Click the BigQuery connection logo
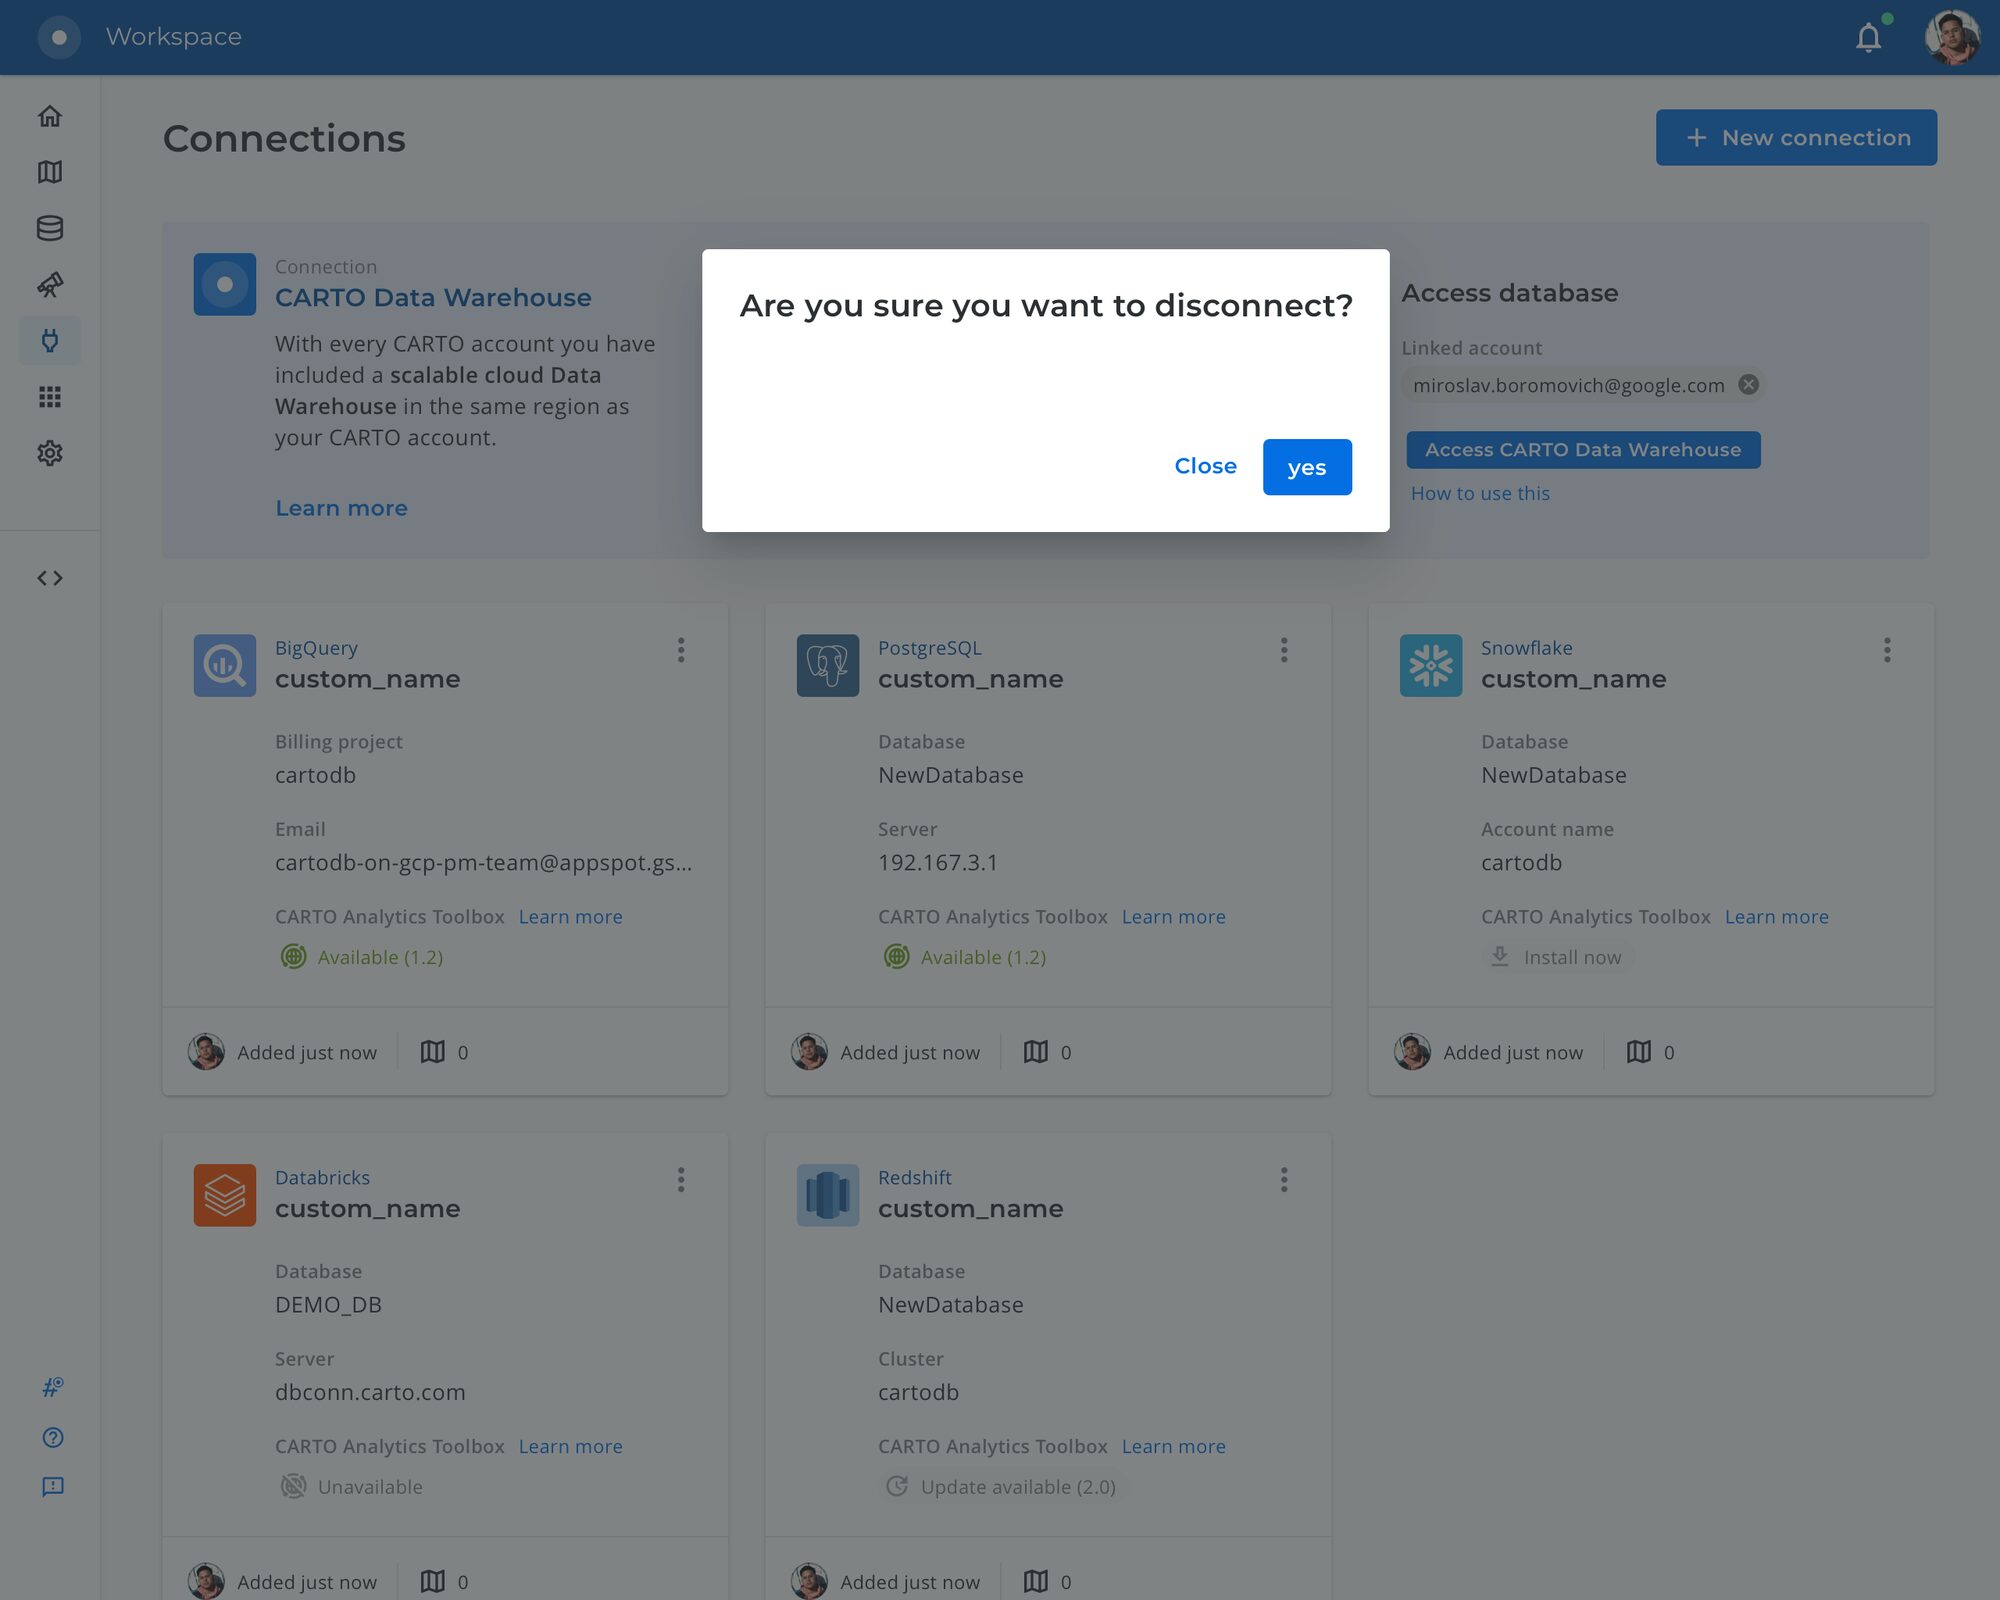This screenshot has width=2000, height=1600. (225, 665)
